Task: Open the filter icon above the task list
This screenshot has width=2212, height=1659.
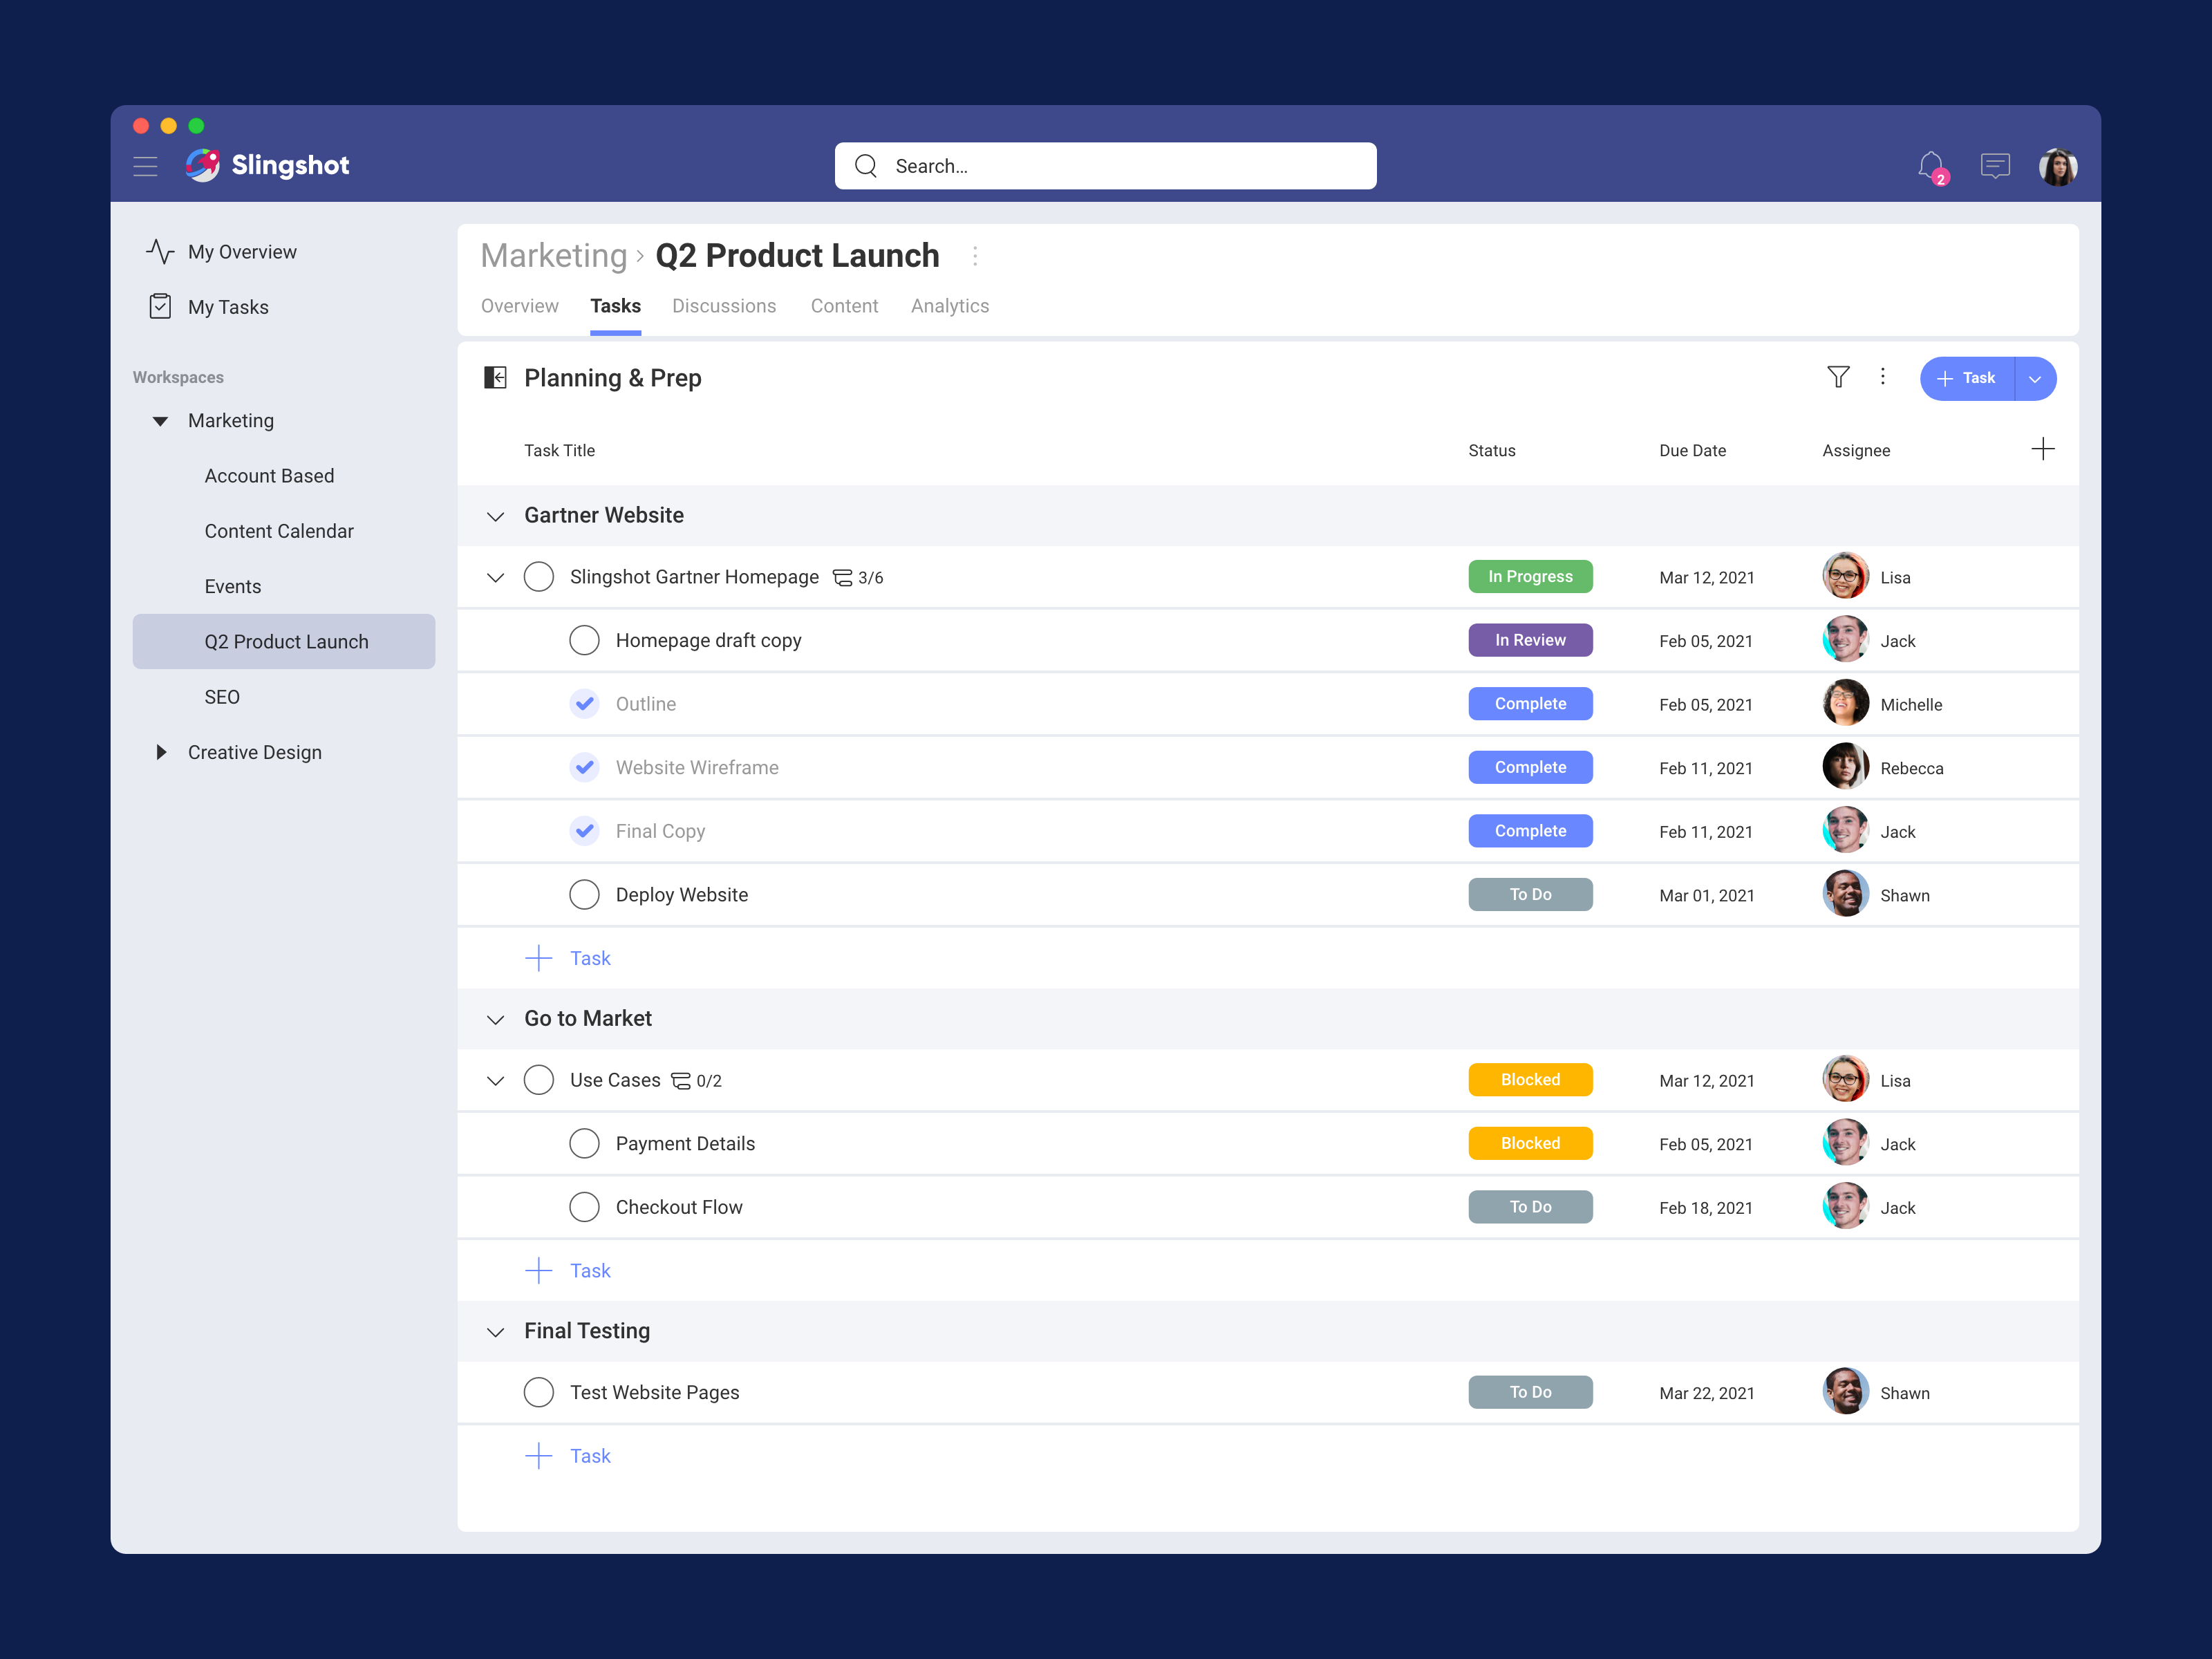Action: (x=1839, y=377)
